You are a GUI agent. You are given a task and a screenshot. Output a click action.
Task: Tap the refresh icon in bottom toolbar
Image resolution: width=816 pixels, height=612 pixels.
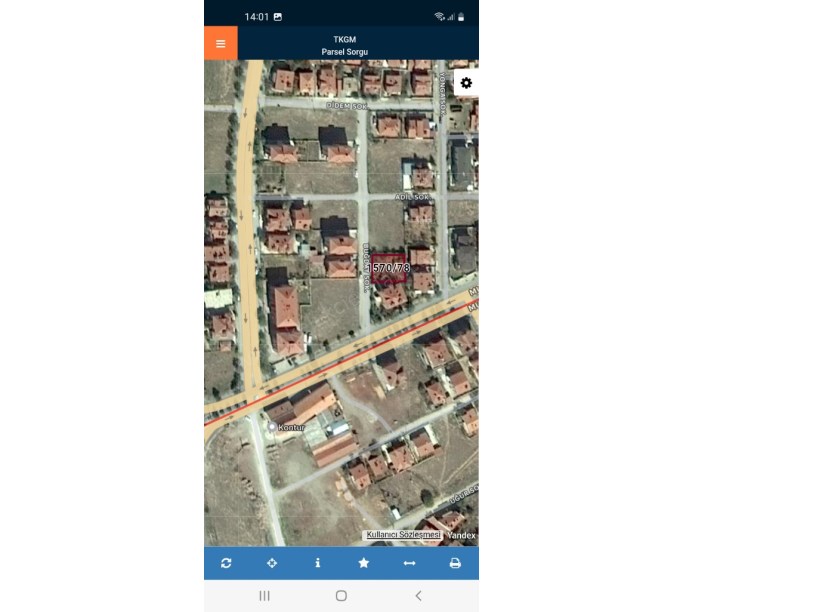[226, 563]
